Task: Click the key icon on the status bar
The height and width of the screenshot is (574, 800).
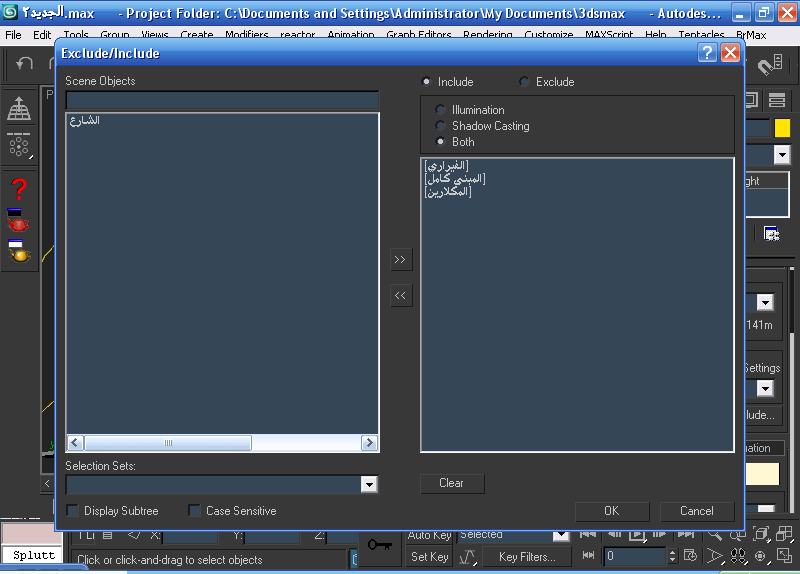Action: 380,545
